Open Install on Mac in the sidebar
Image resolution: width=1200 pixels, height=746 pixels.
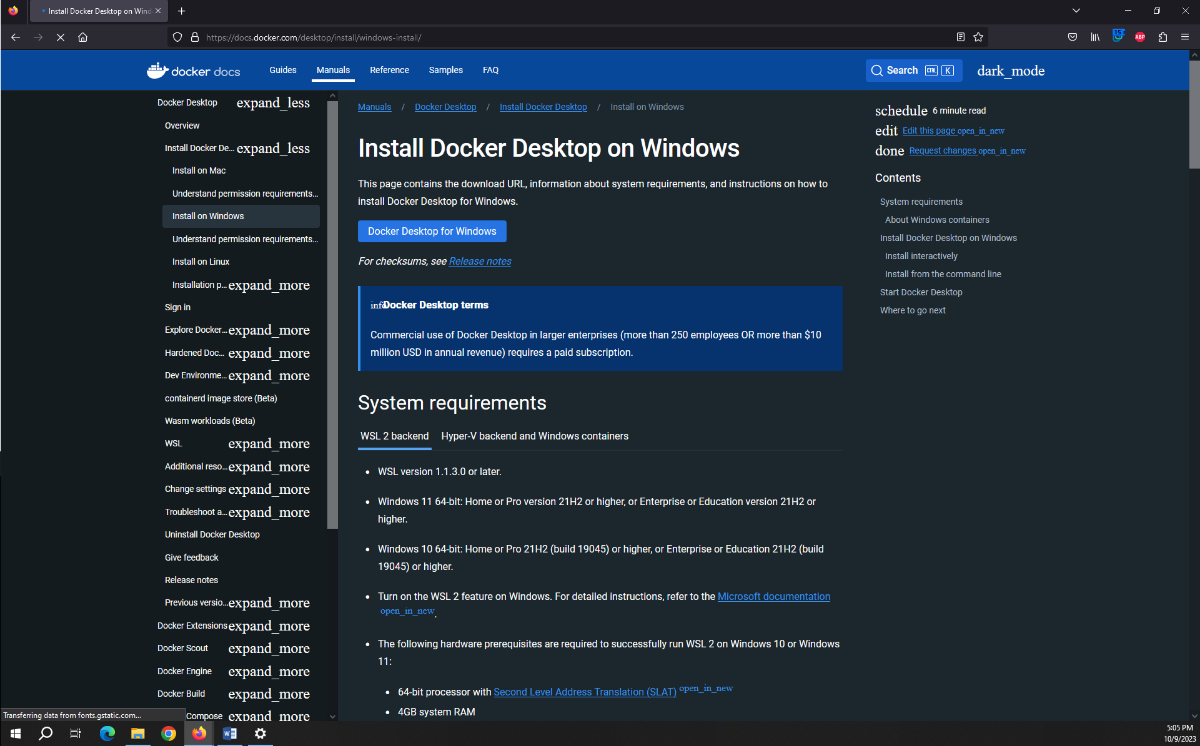pos(199,171)
